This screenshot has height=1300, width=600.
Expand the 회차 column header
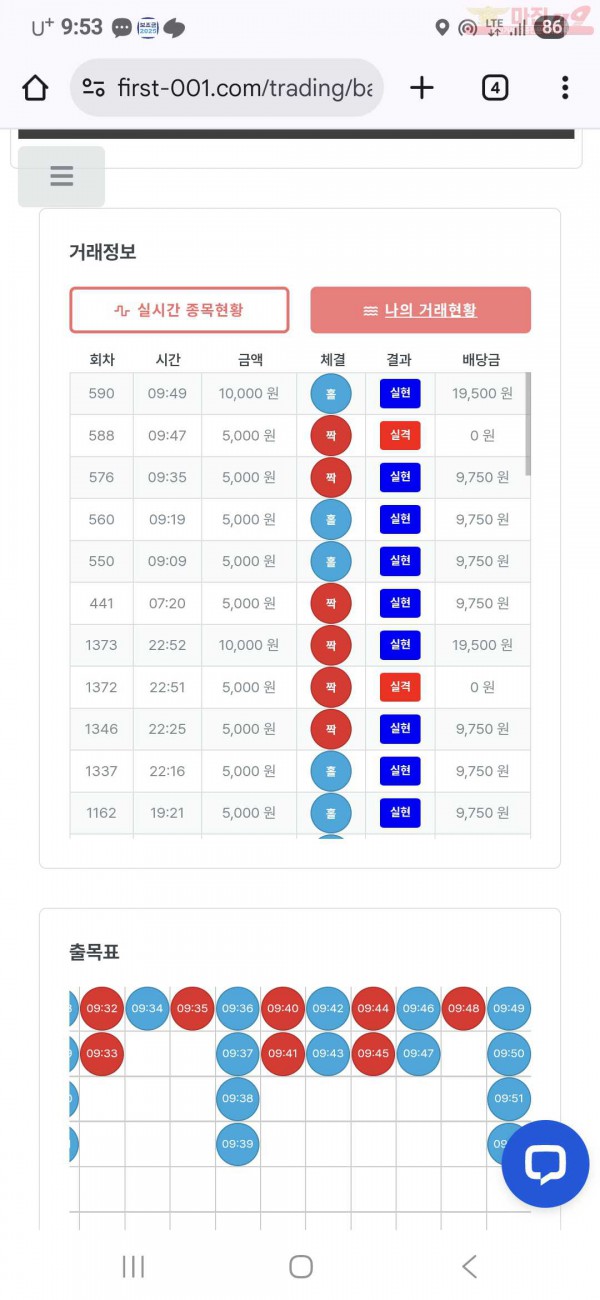click(100, 359)
